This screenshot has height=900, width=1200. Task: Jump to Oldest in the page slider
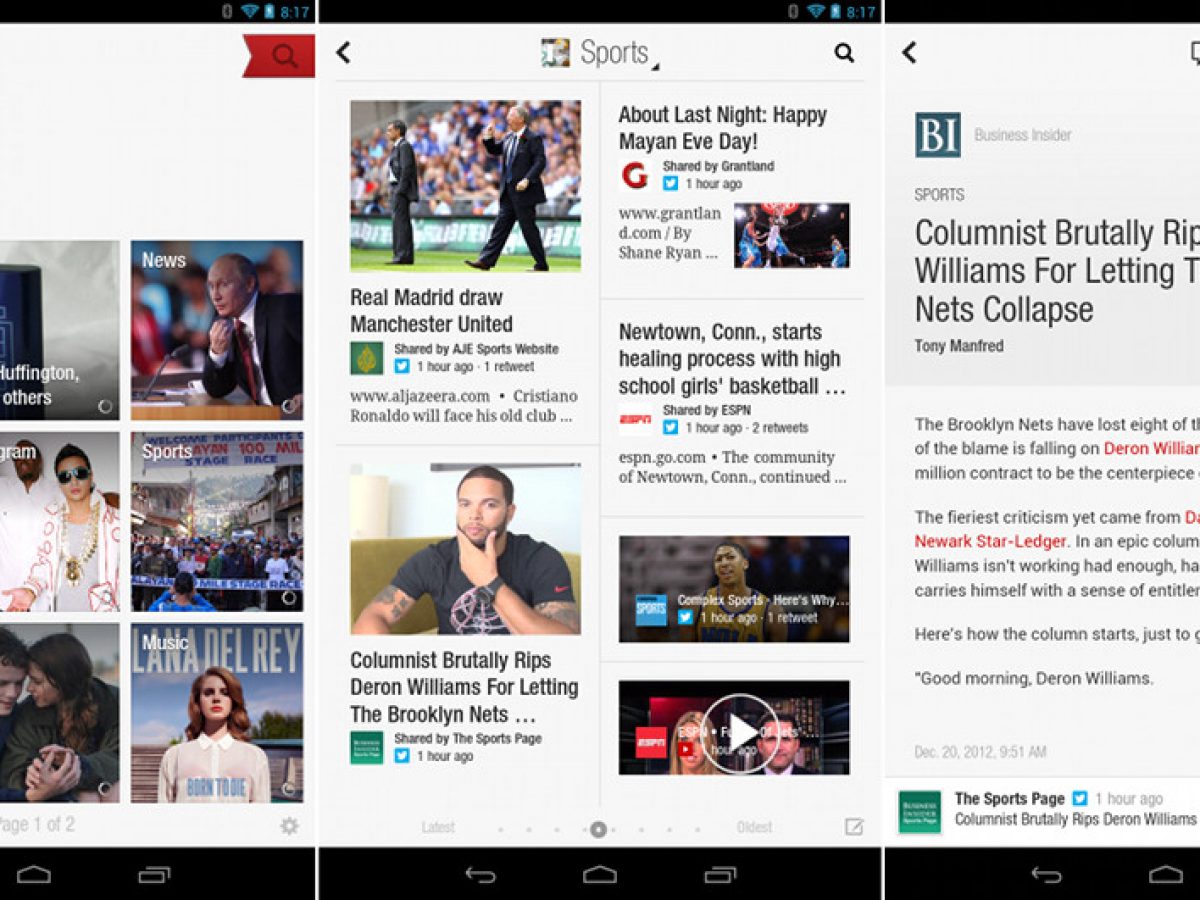pyautogui.click(x=754, y=828)
